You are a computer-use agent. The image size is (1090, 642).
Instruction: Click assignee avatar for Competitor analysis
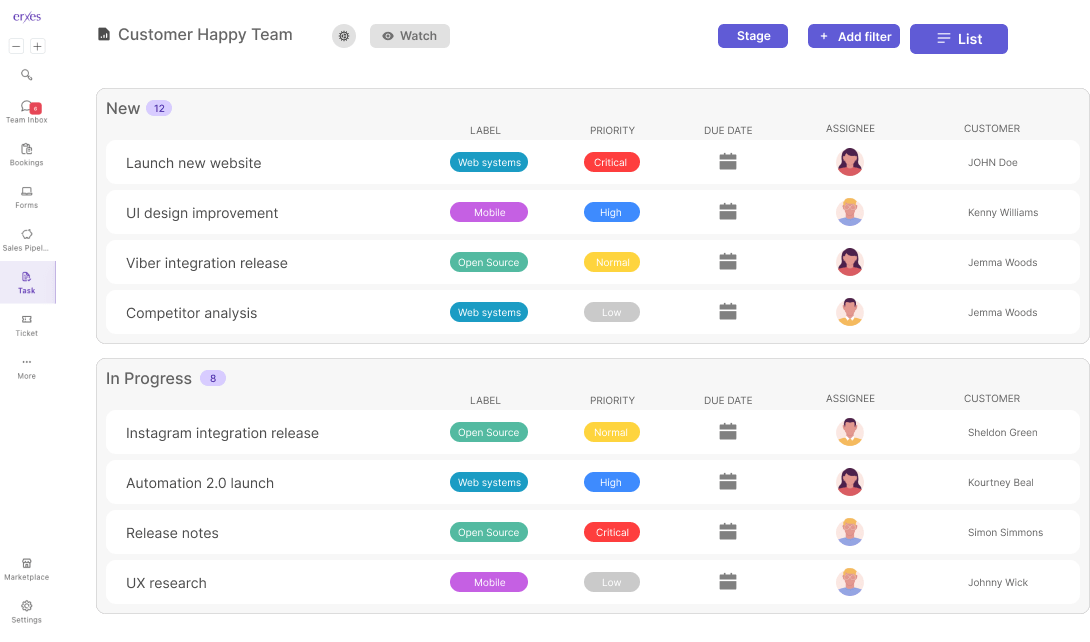849,312
